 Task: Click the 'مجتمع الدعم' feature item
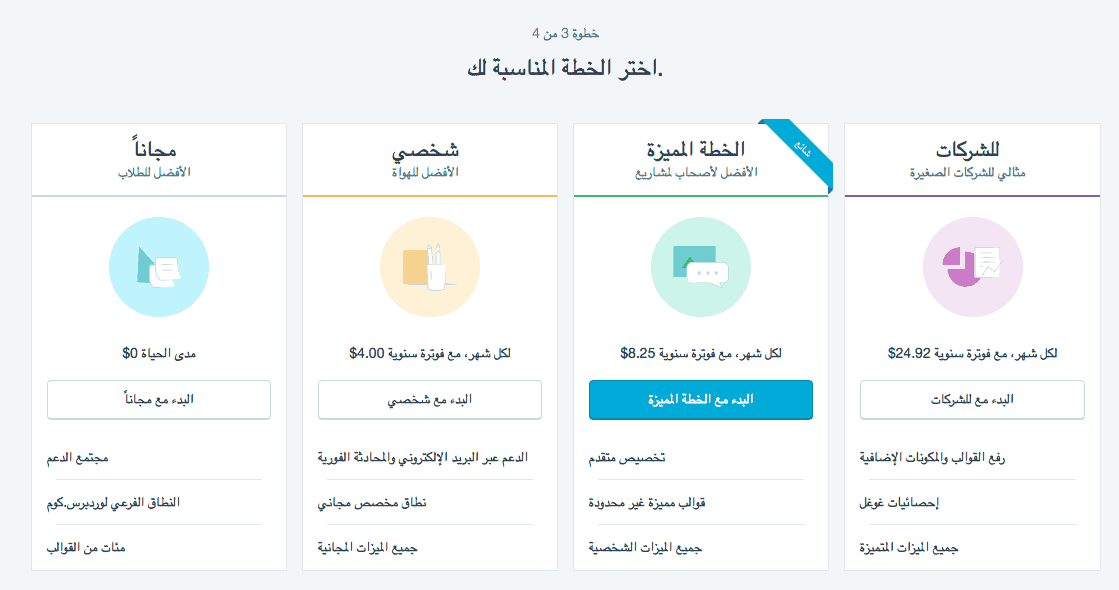point(78,458)
